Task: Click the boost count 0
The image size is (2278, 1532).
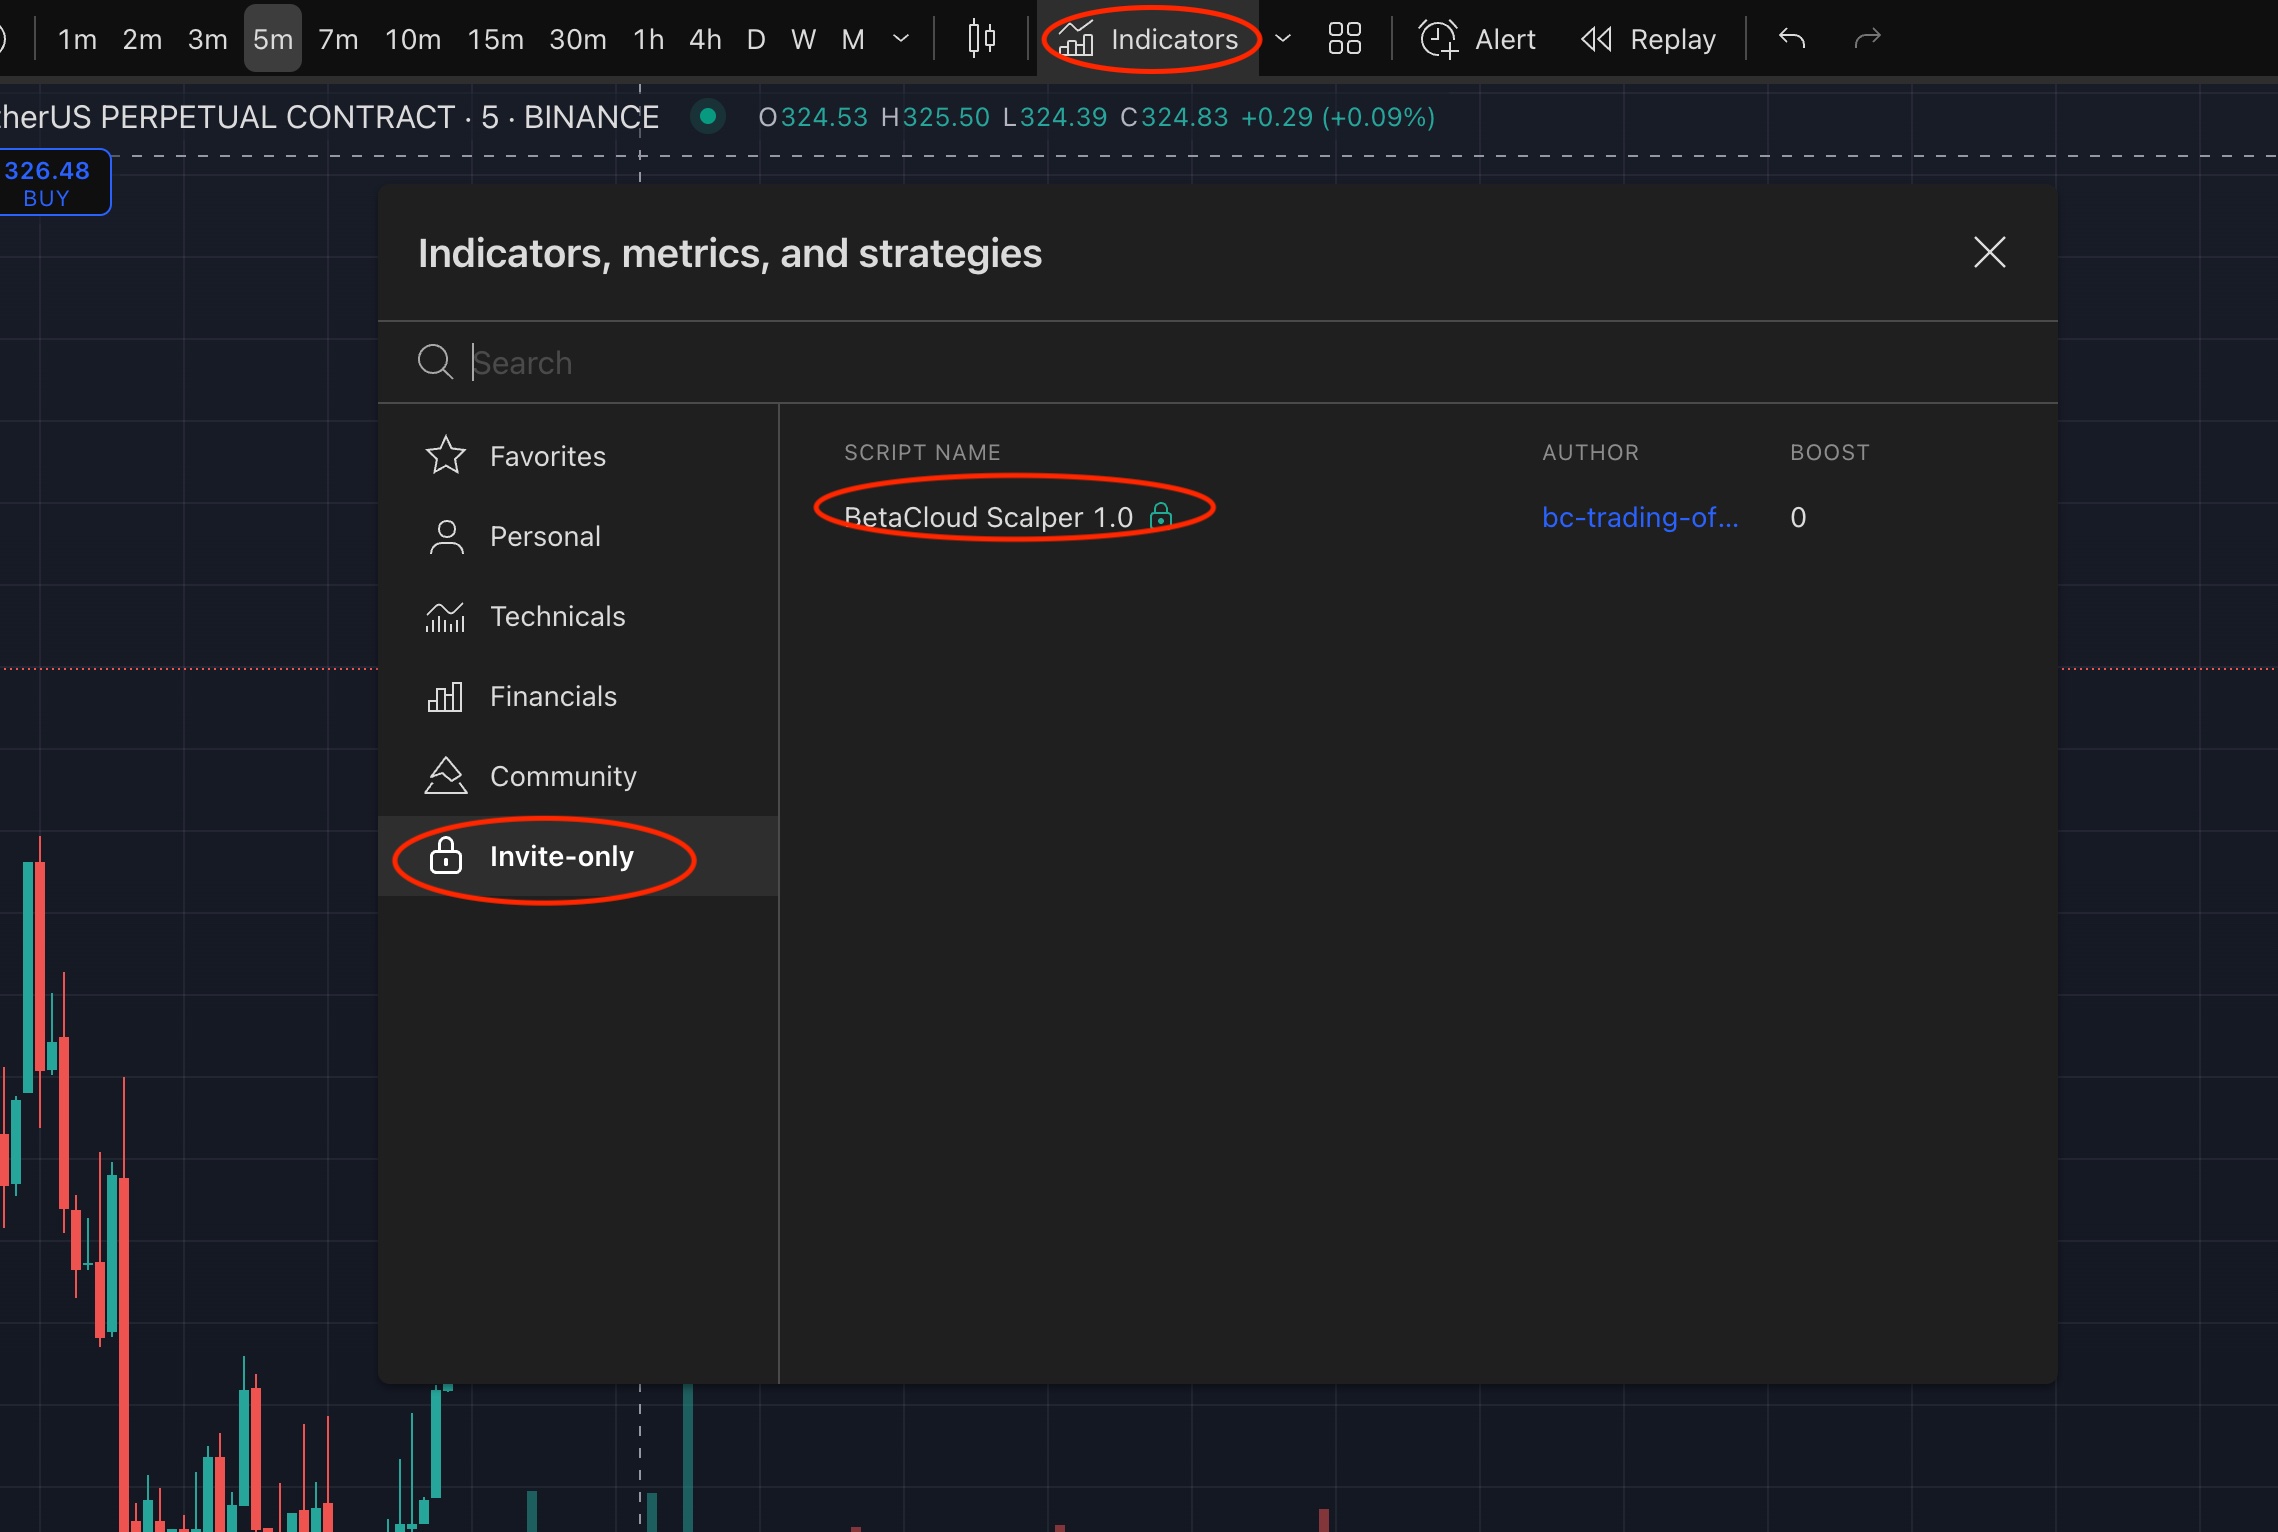Action: (x=1798, y=517)
